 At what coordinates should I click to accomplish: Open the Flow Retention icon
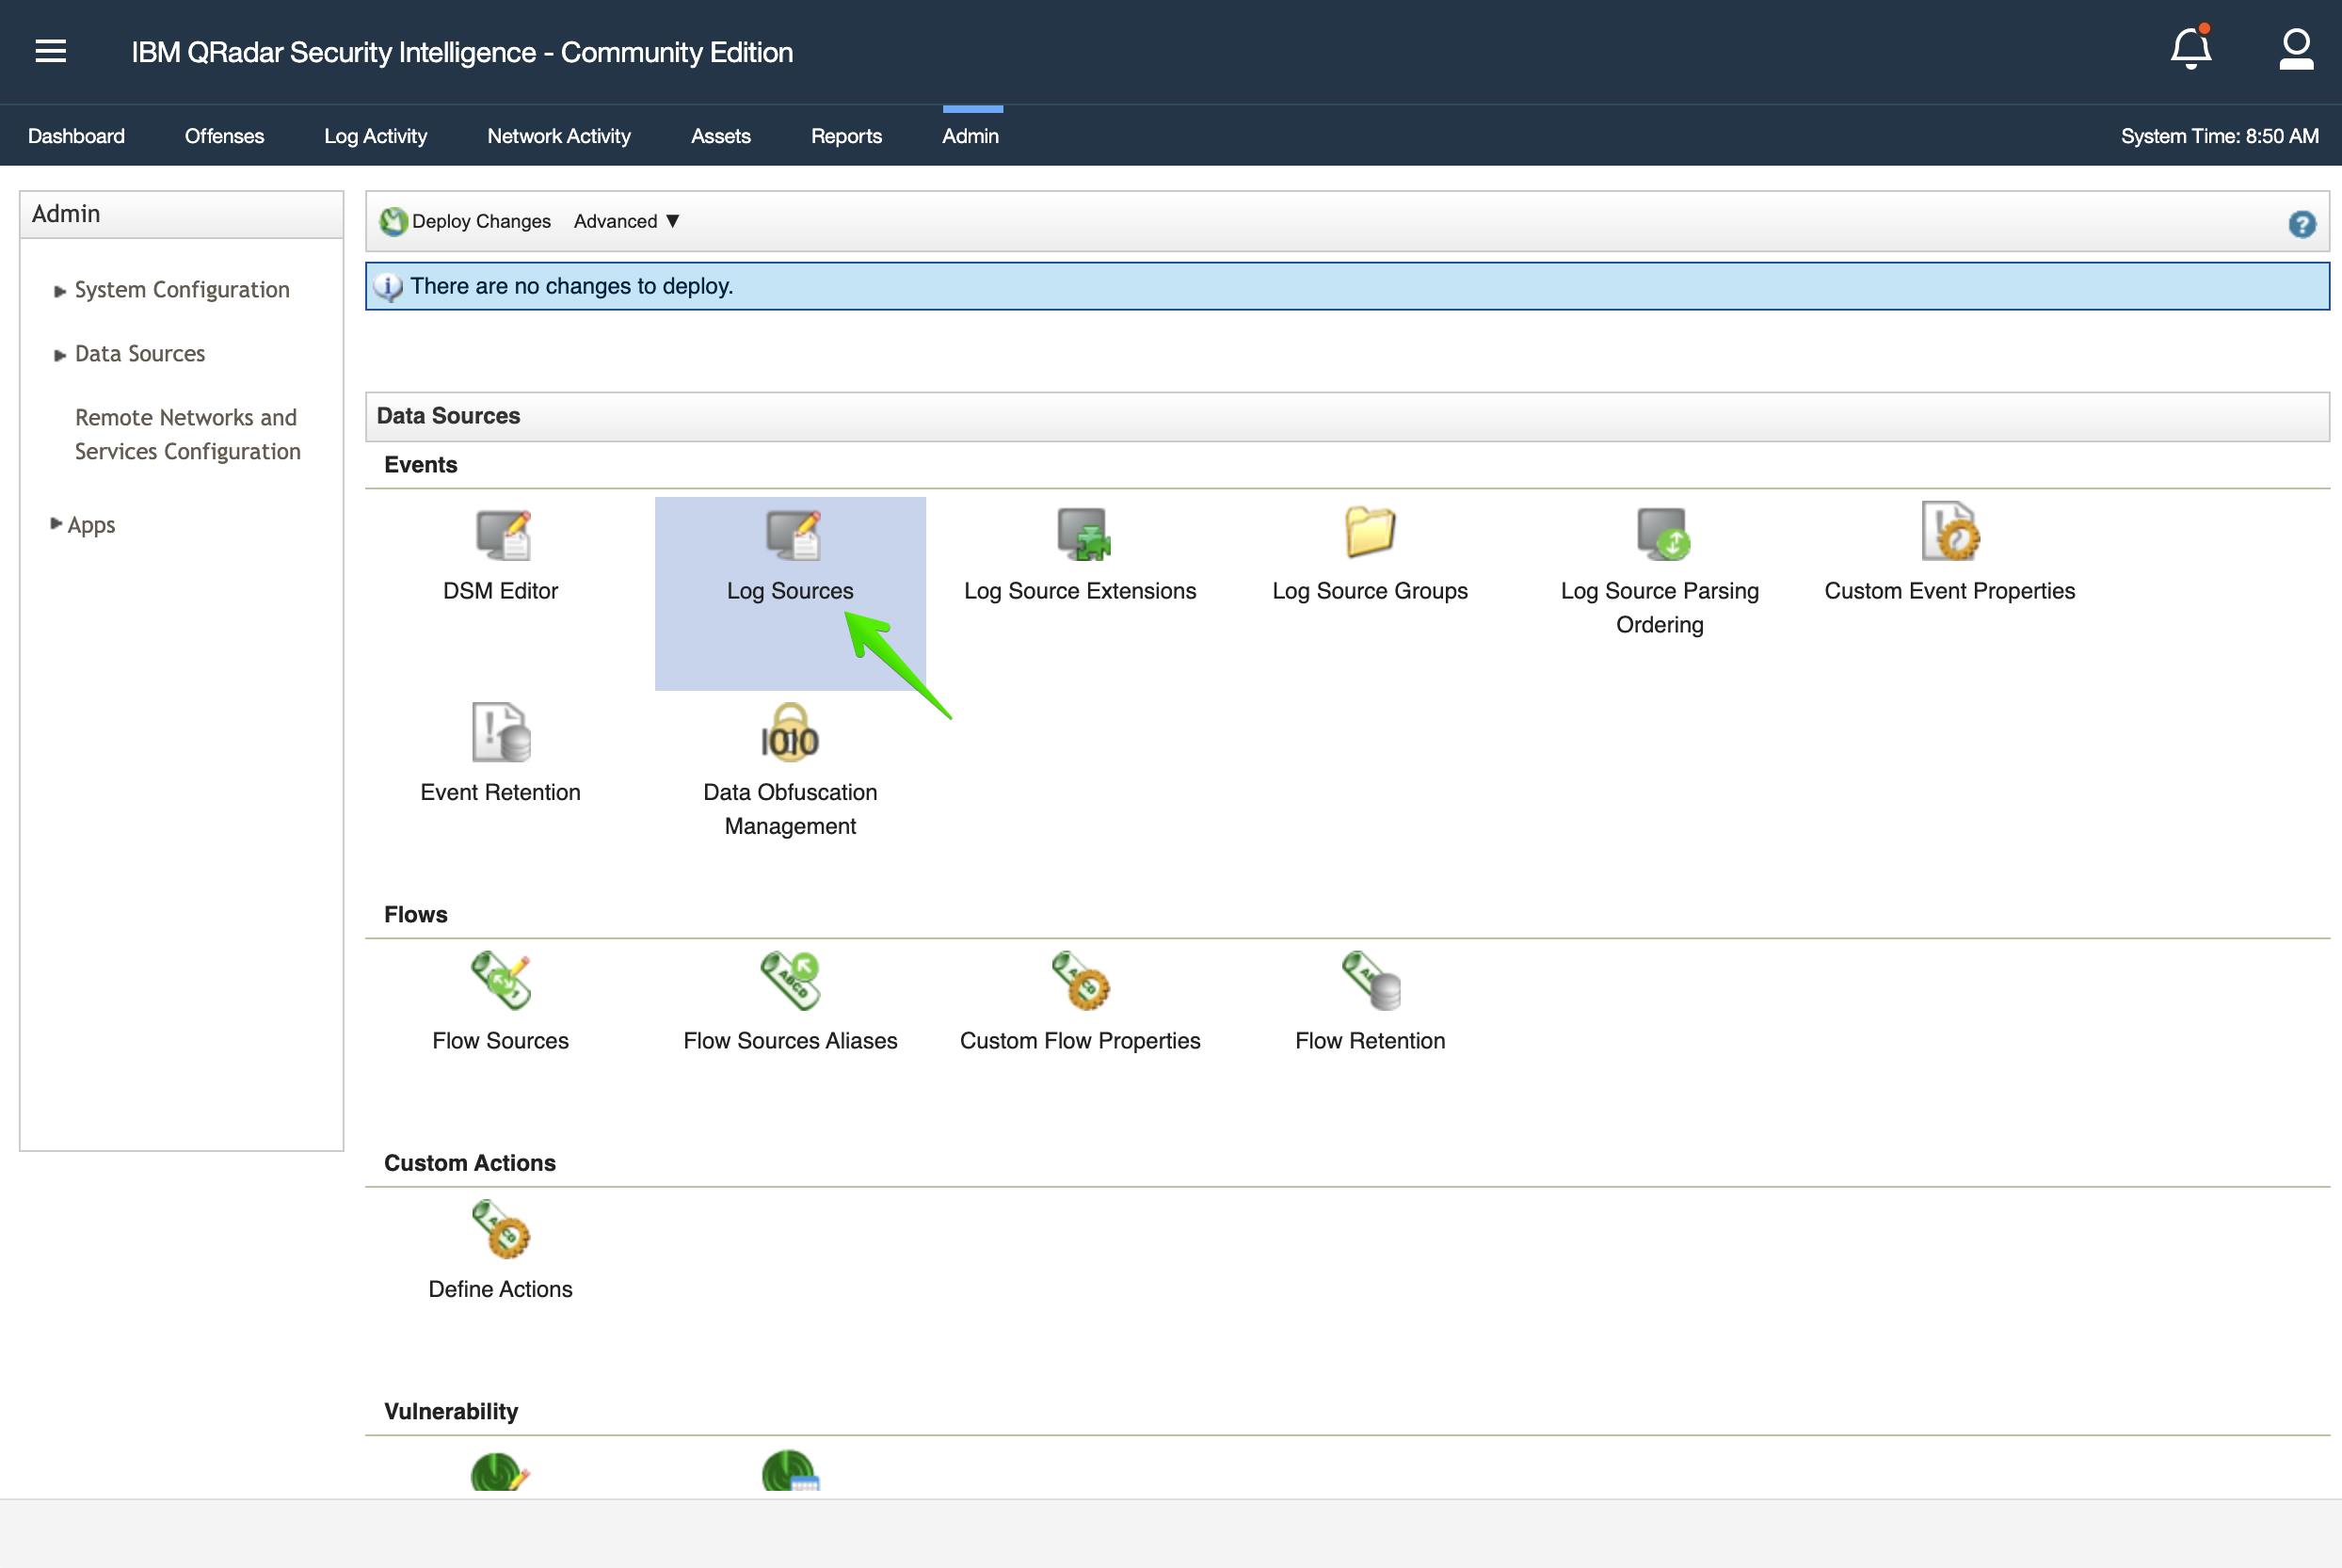(1371, 980)
